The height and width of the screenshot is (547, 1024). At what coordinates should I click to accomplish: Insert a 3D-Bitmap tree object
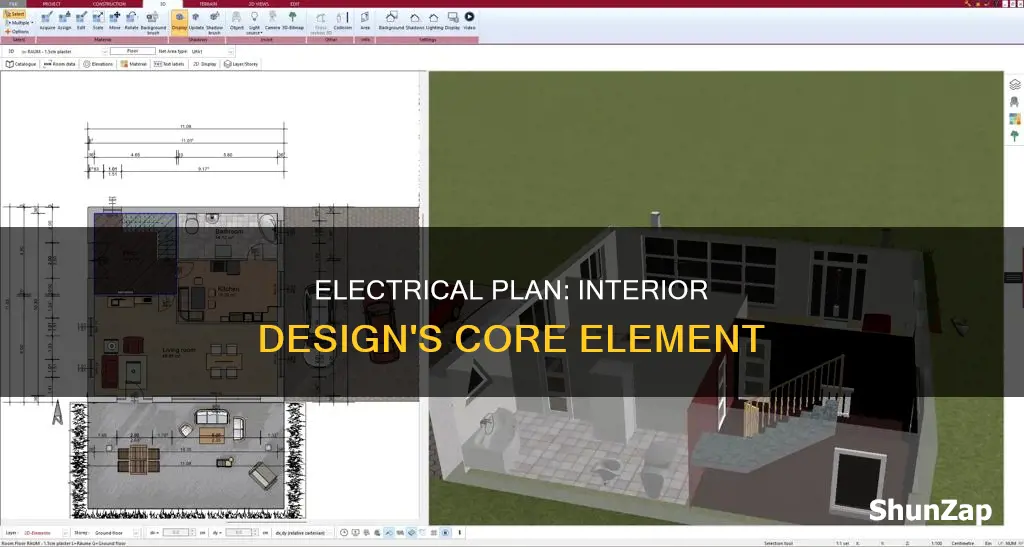tap(291, 21)
